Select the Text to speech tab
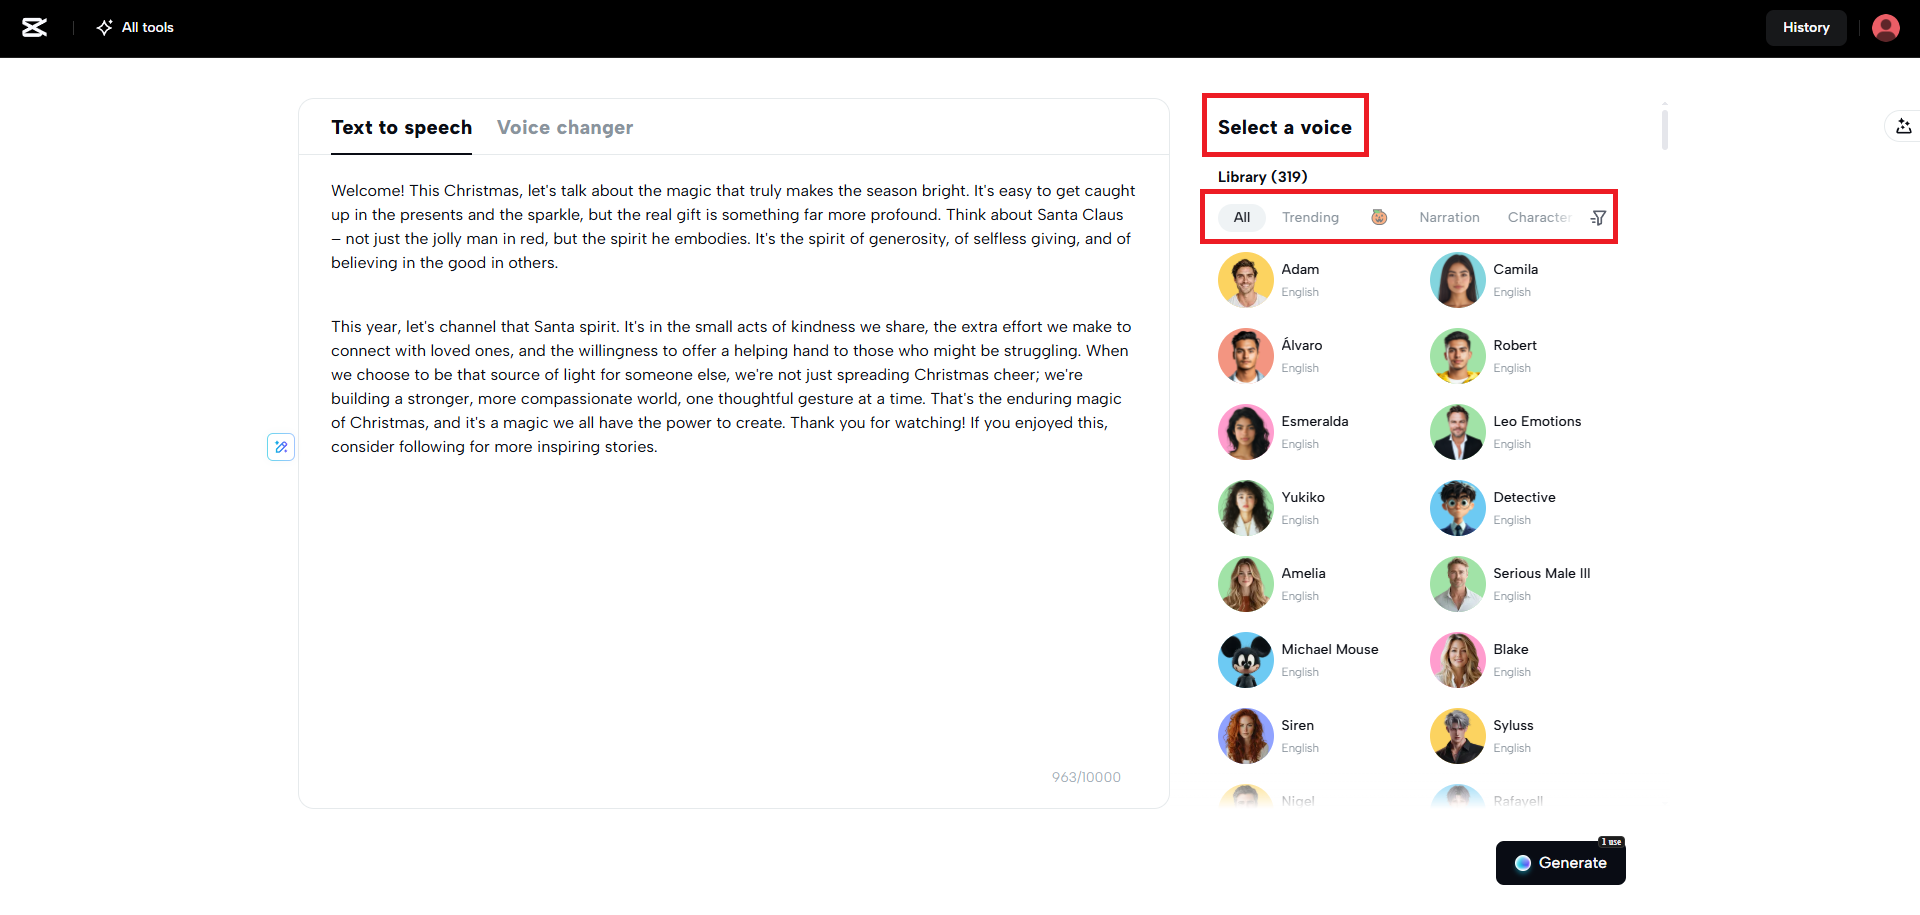The width and height of the screenshot is (1920, 915). [401, 127]
